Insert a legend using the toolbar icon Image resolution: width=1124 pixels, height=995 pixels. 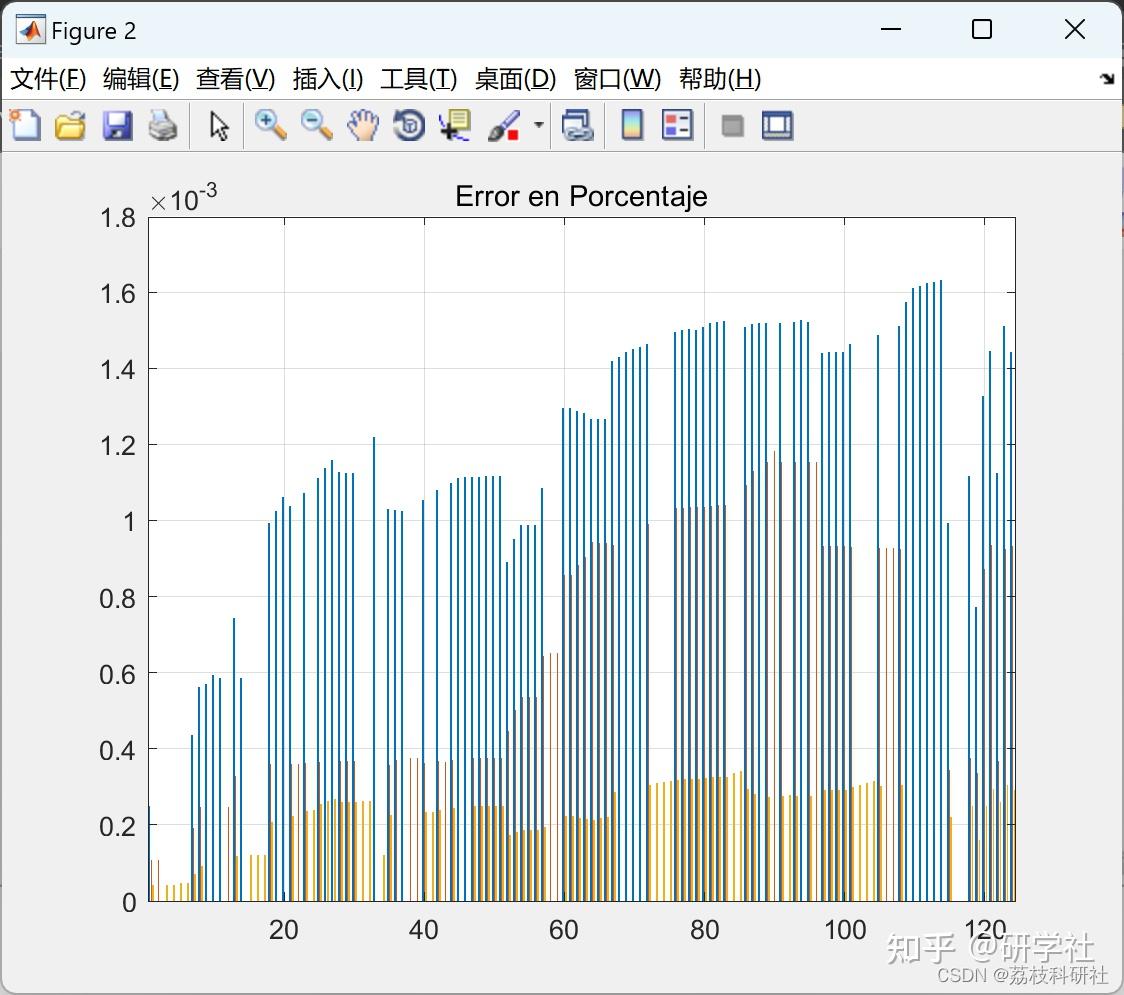tap(678, 125)
